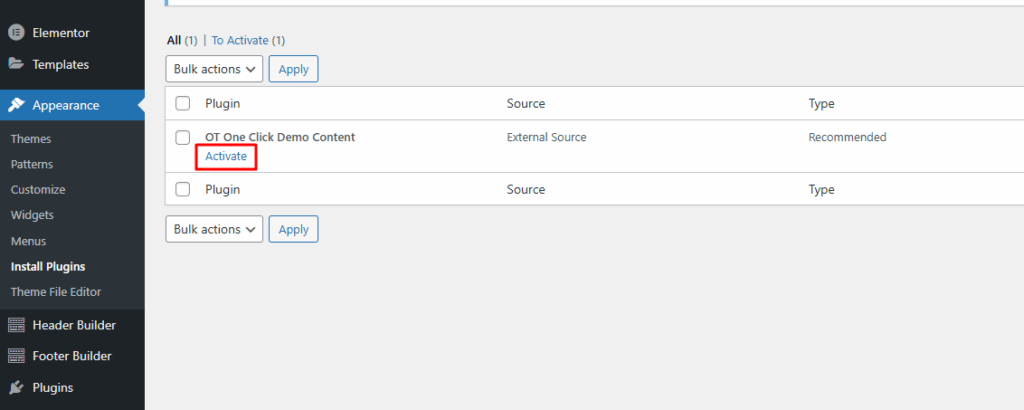Open the bottom Bulk actions dropdown

pyautogui.click(x=213, y=229)
